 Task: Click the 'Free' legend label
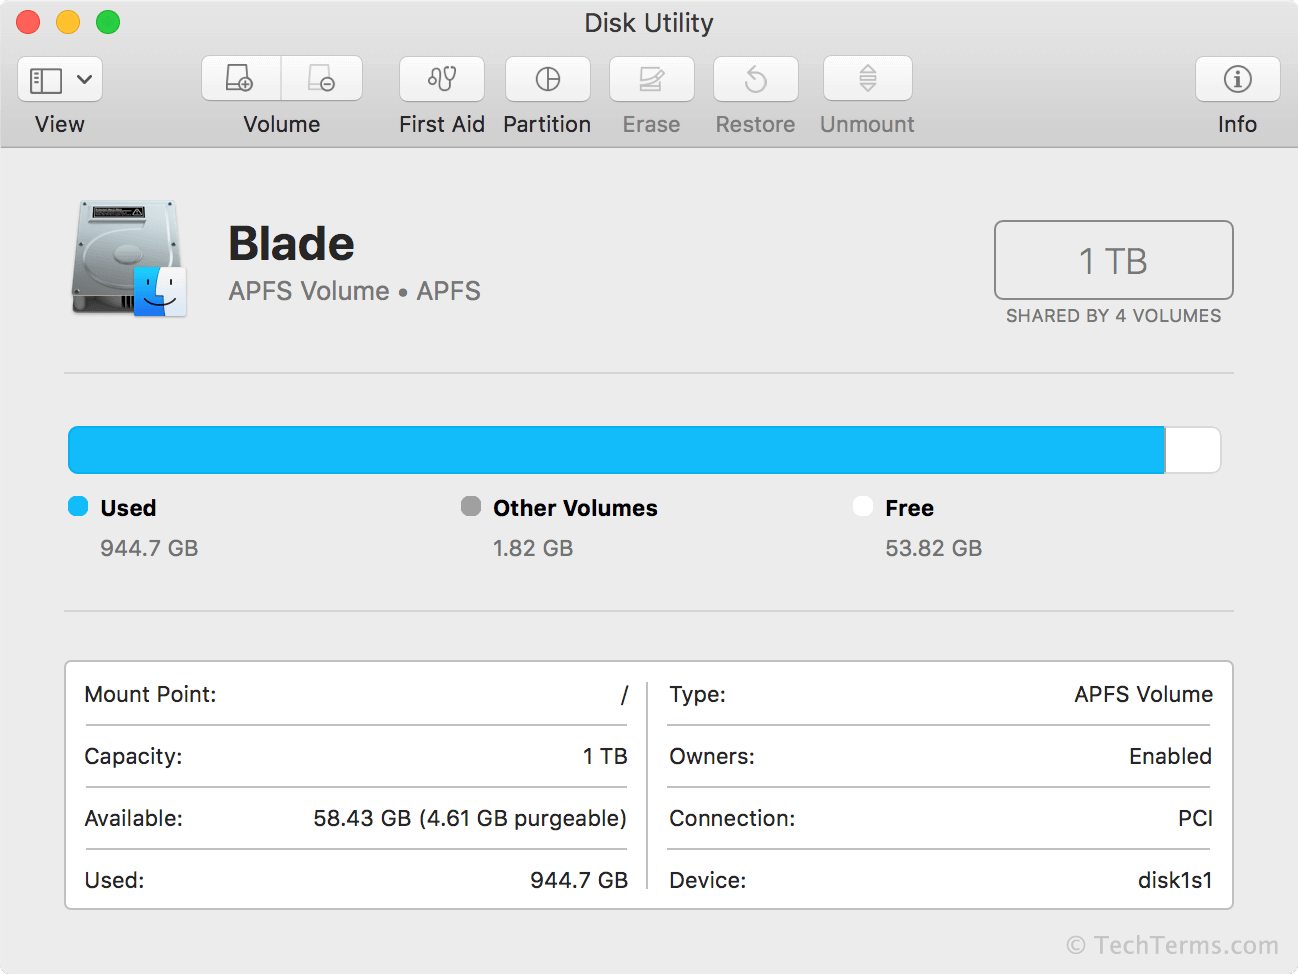pyautogui.click(x=909, y=508)
